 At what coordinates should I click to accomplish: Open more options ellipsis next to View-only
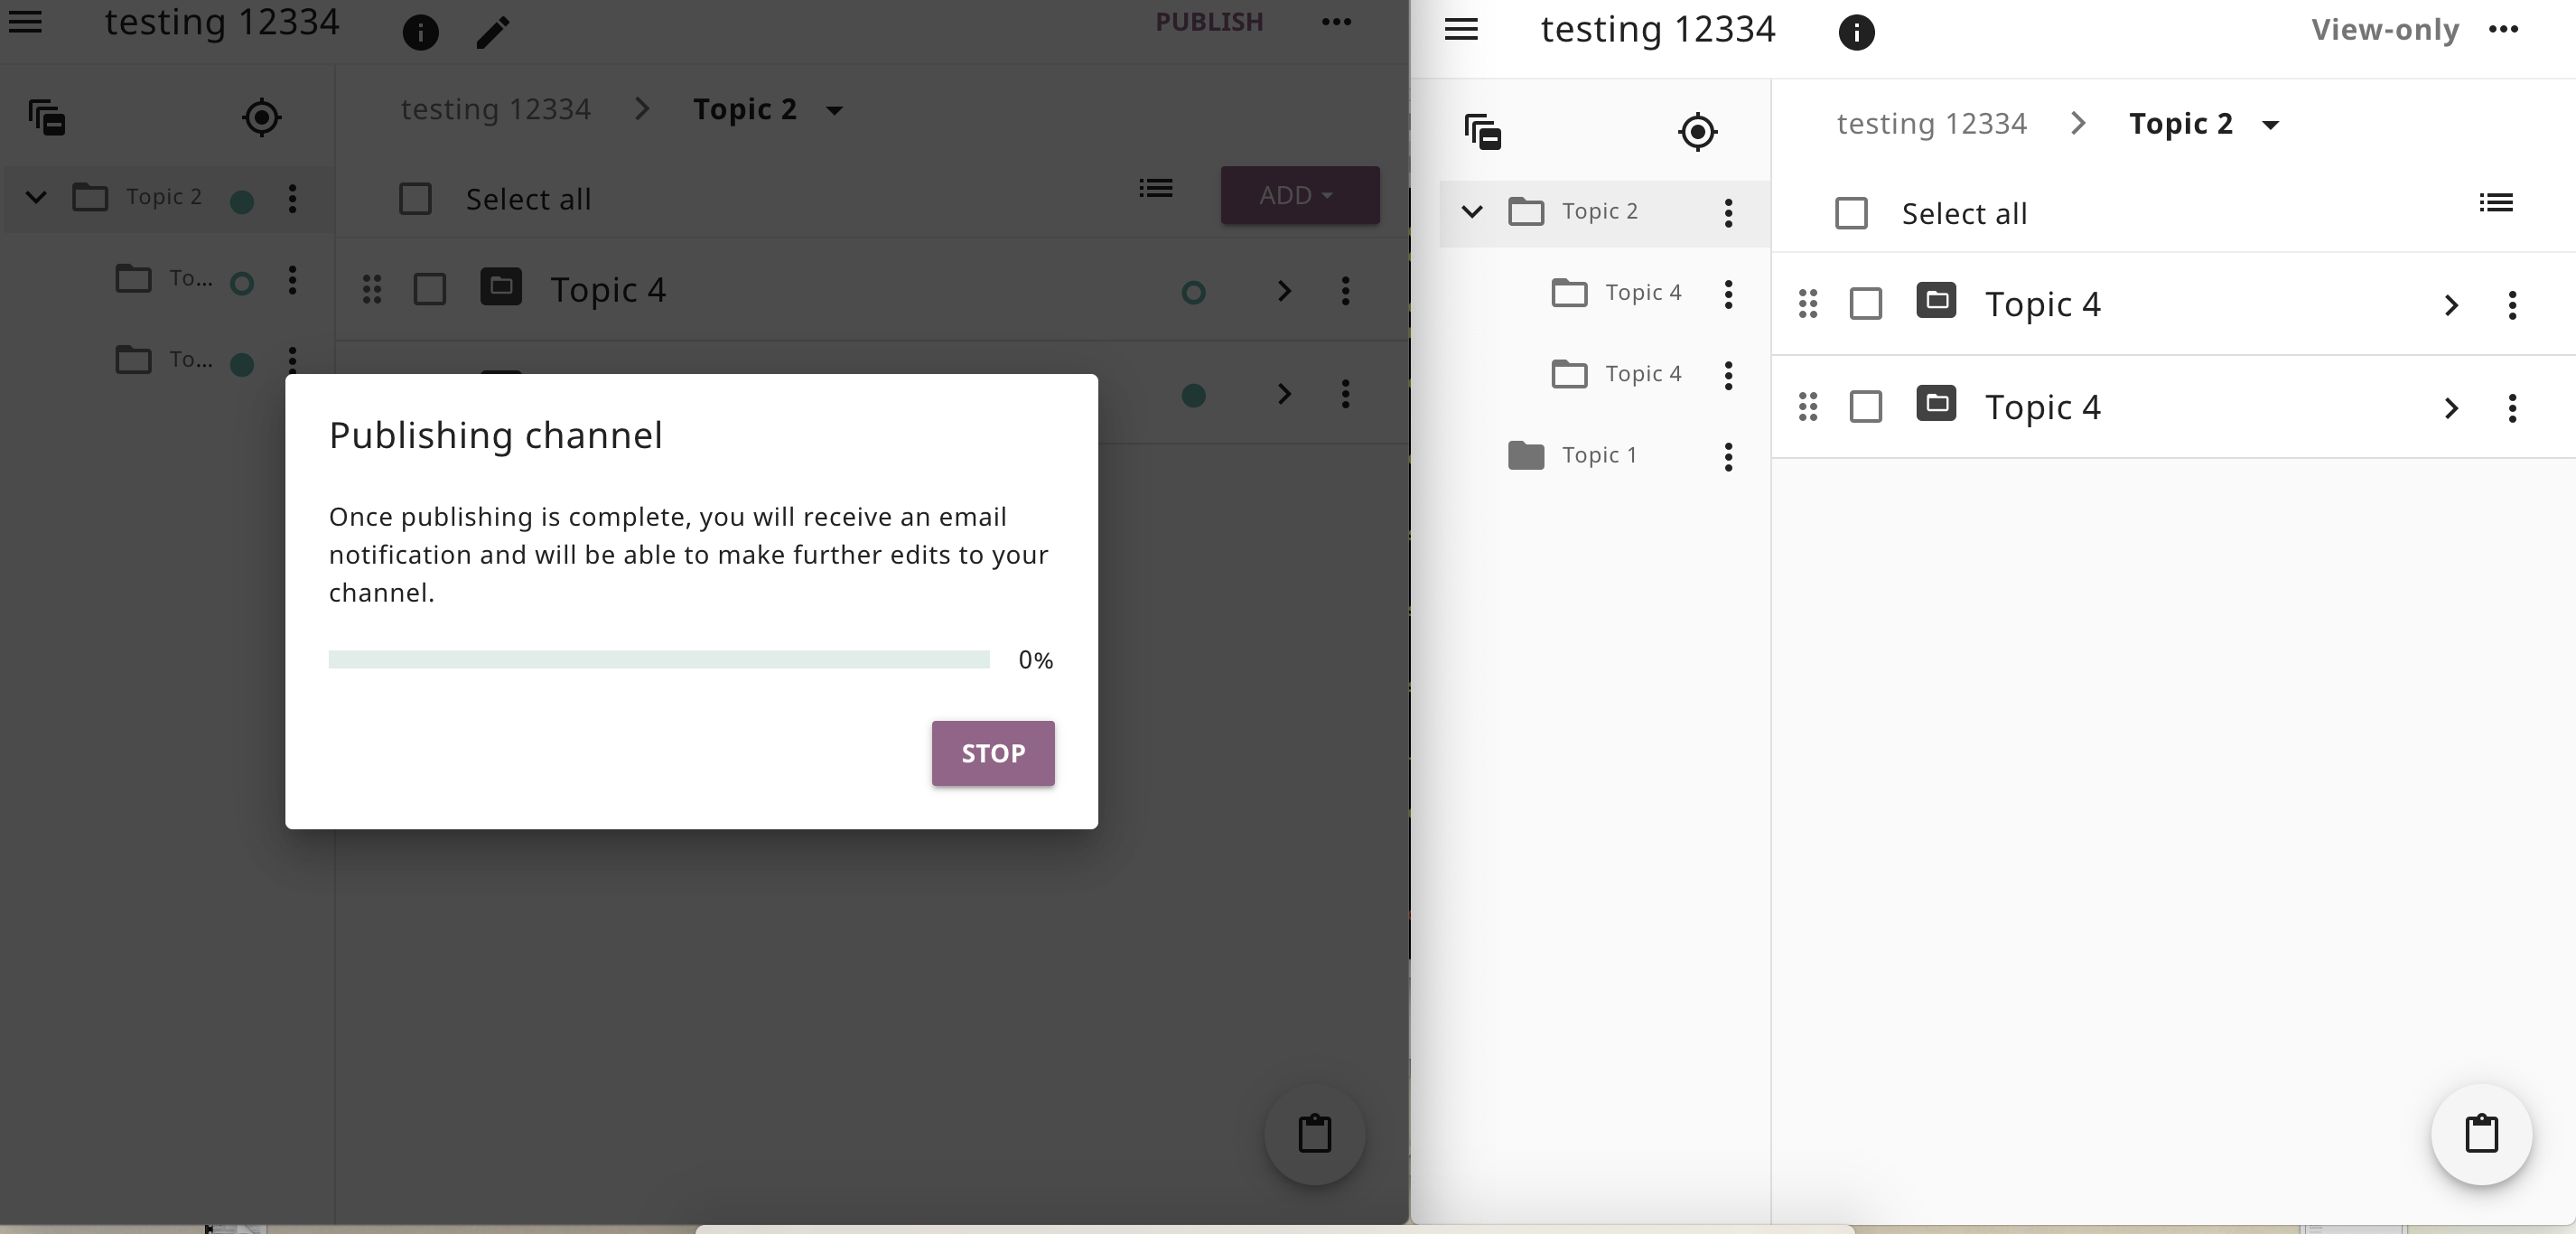[2503, 30]
